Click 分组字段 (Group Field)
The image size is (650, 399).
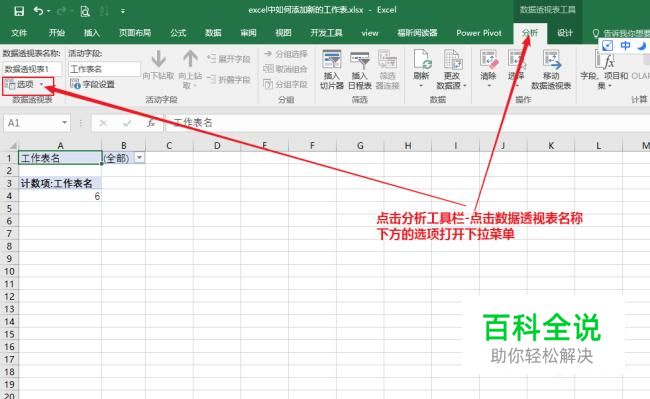(286, 84)
